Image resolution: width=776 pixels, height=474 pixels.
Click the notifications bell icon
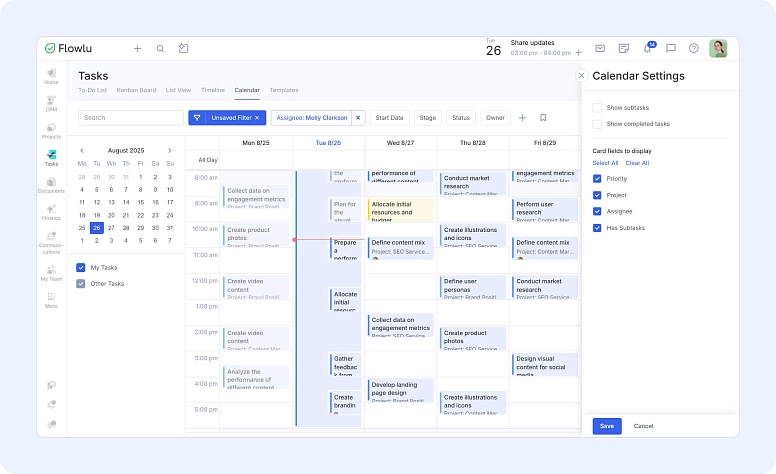[647, 48]
